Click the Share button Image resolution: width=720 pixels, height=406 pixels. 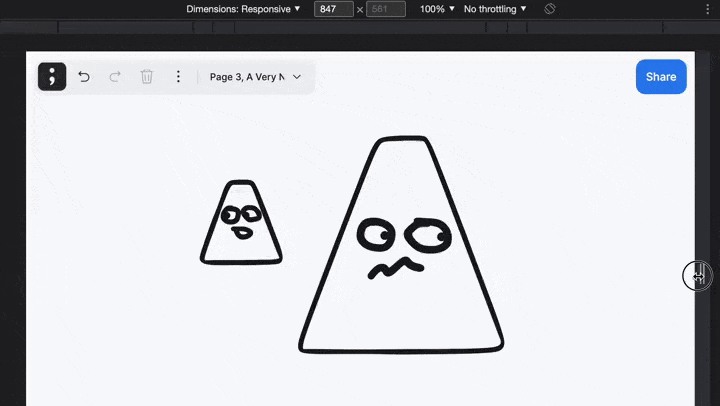point(661,77)
